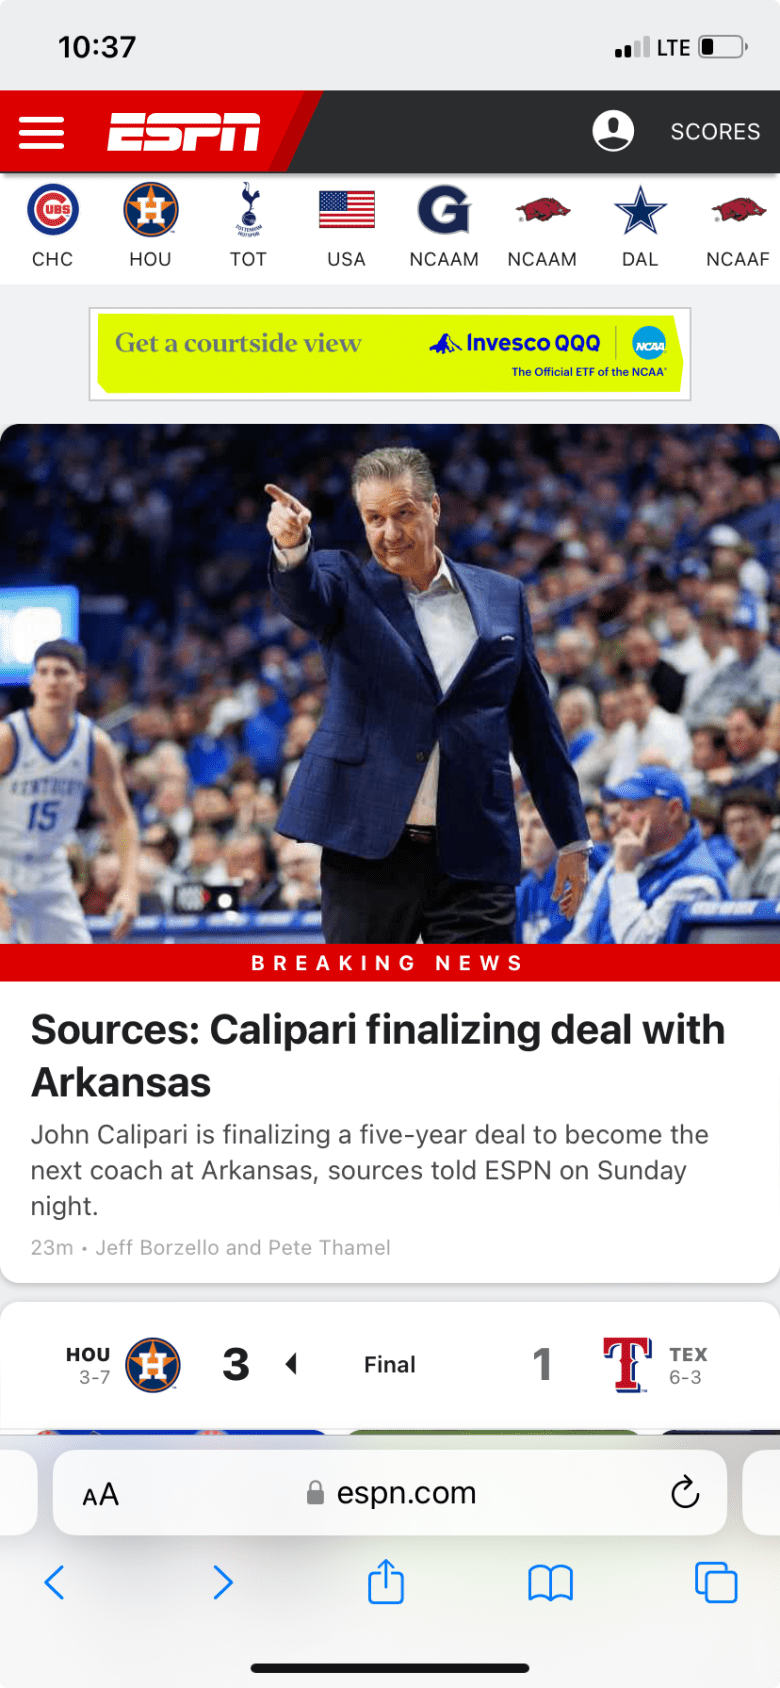The height and width of the screenshot is (1688, 780).
Task: Tap the ESPN logo
Action: [x=184, y=132]
